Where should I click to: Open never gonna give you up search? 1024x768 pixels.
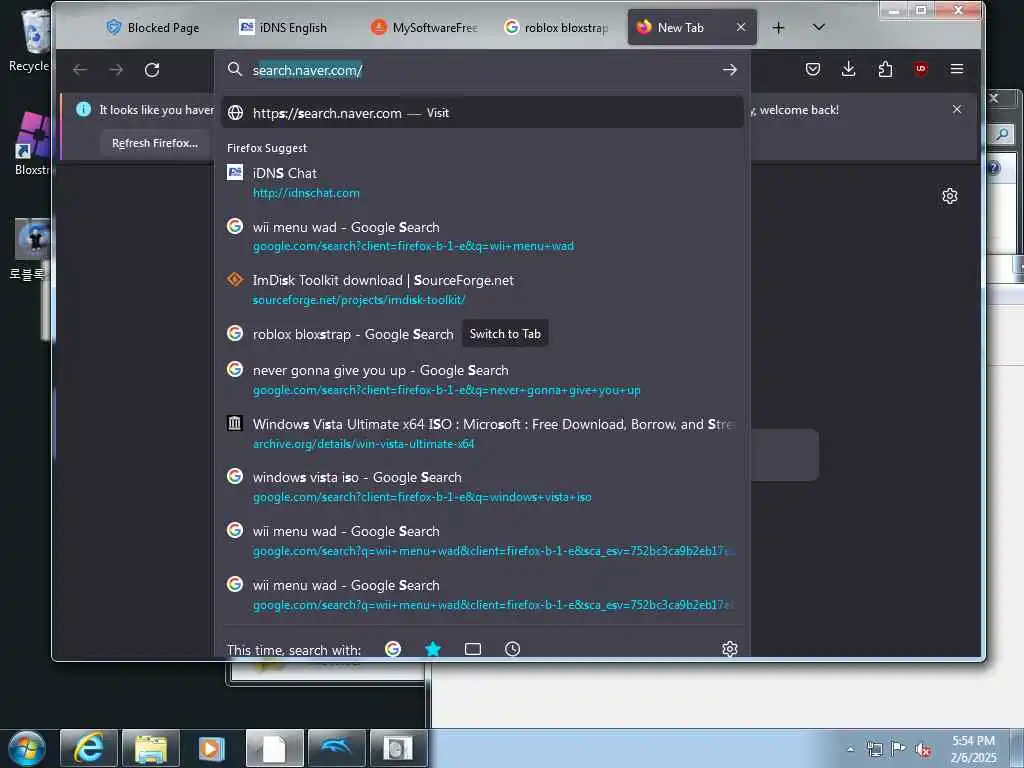[x=482, y=379]
